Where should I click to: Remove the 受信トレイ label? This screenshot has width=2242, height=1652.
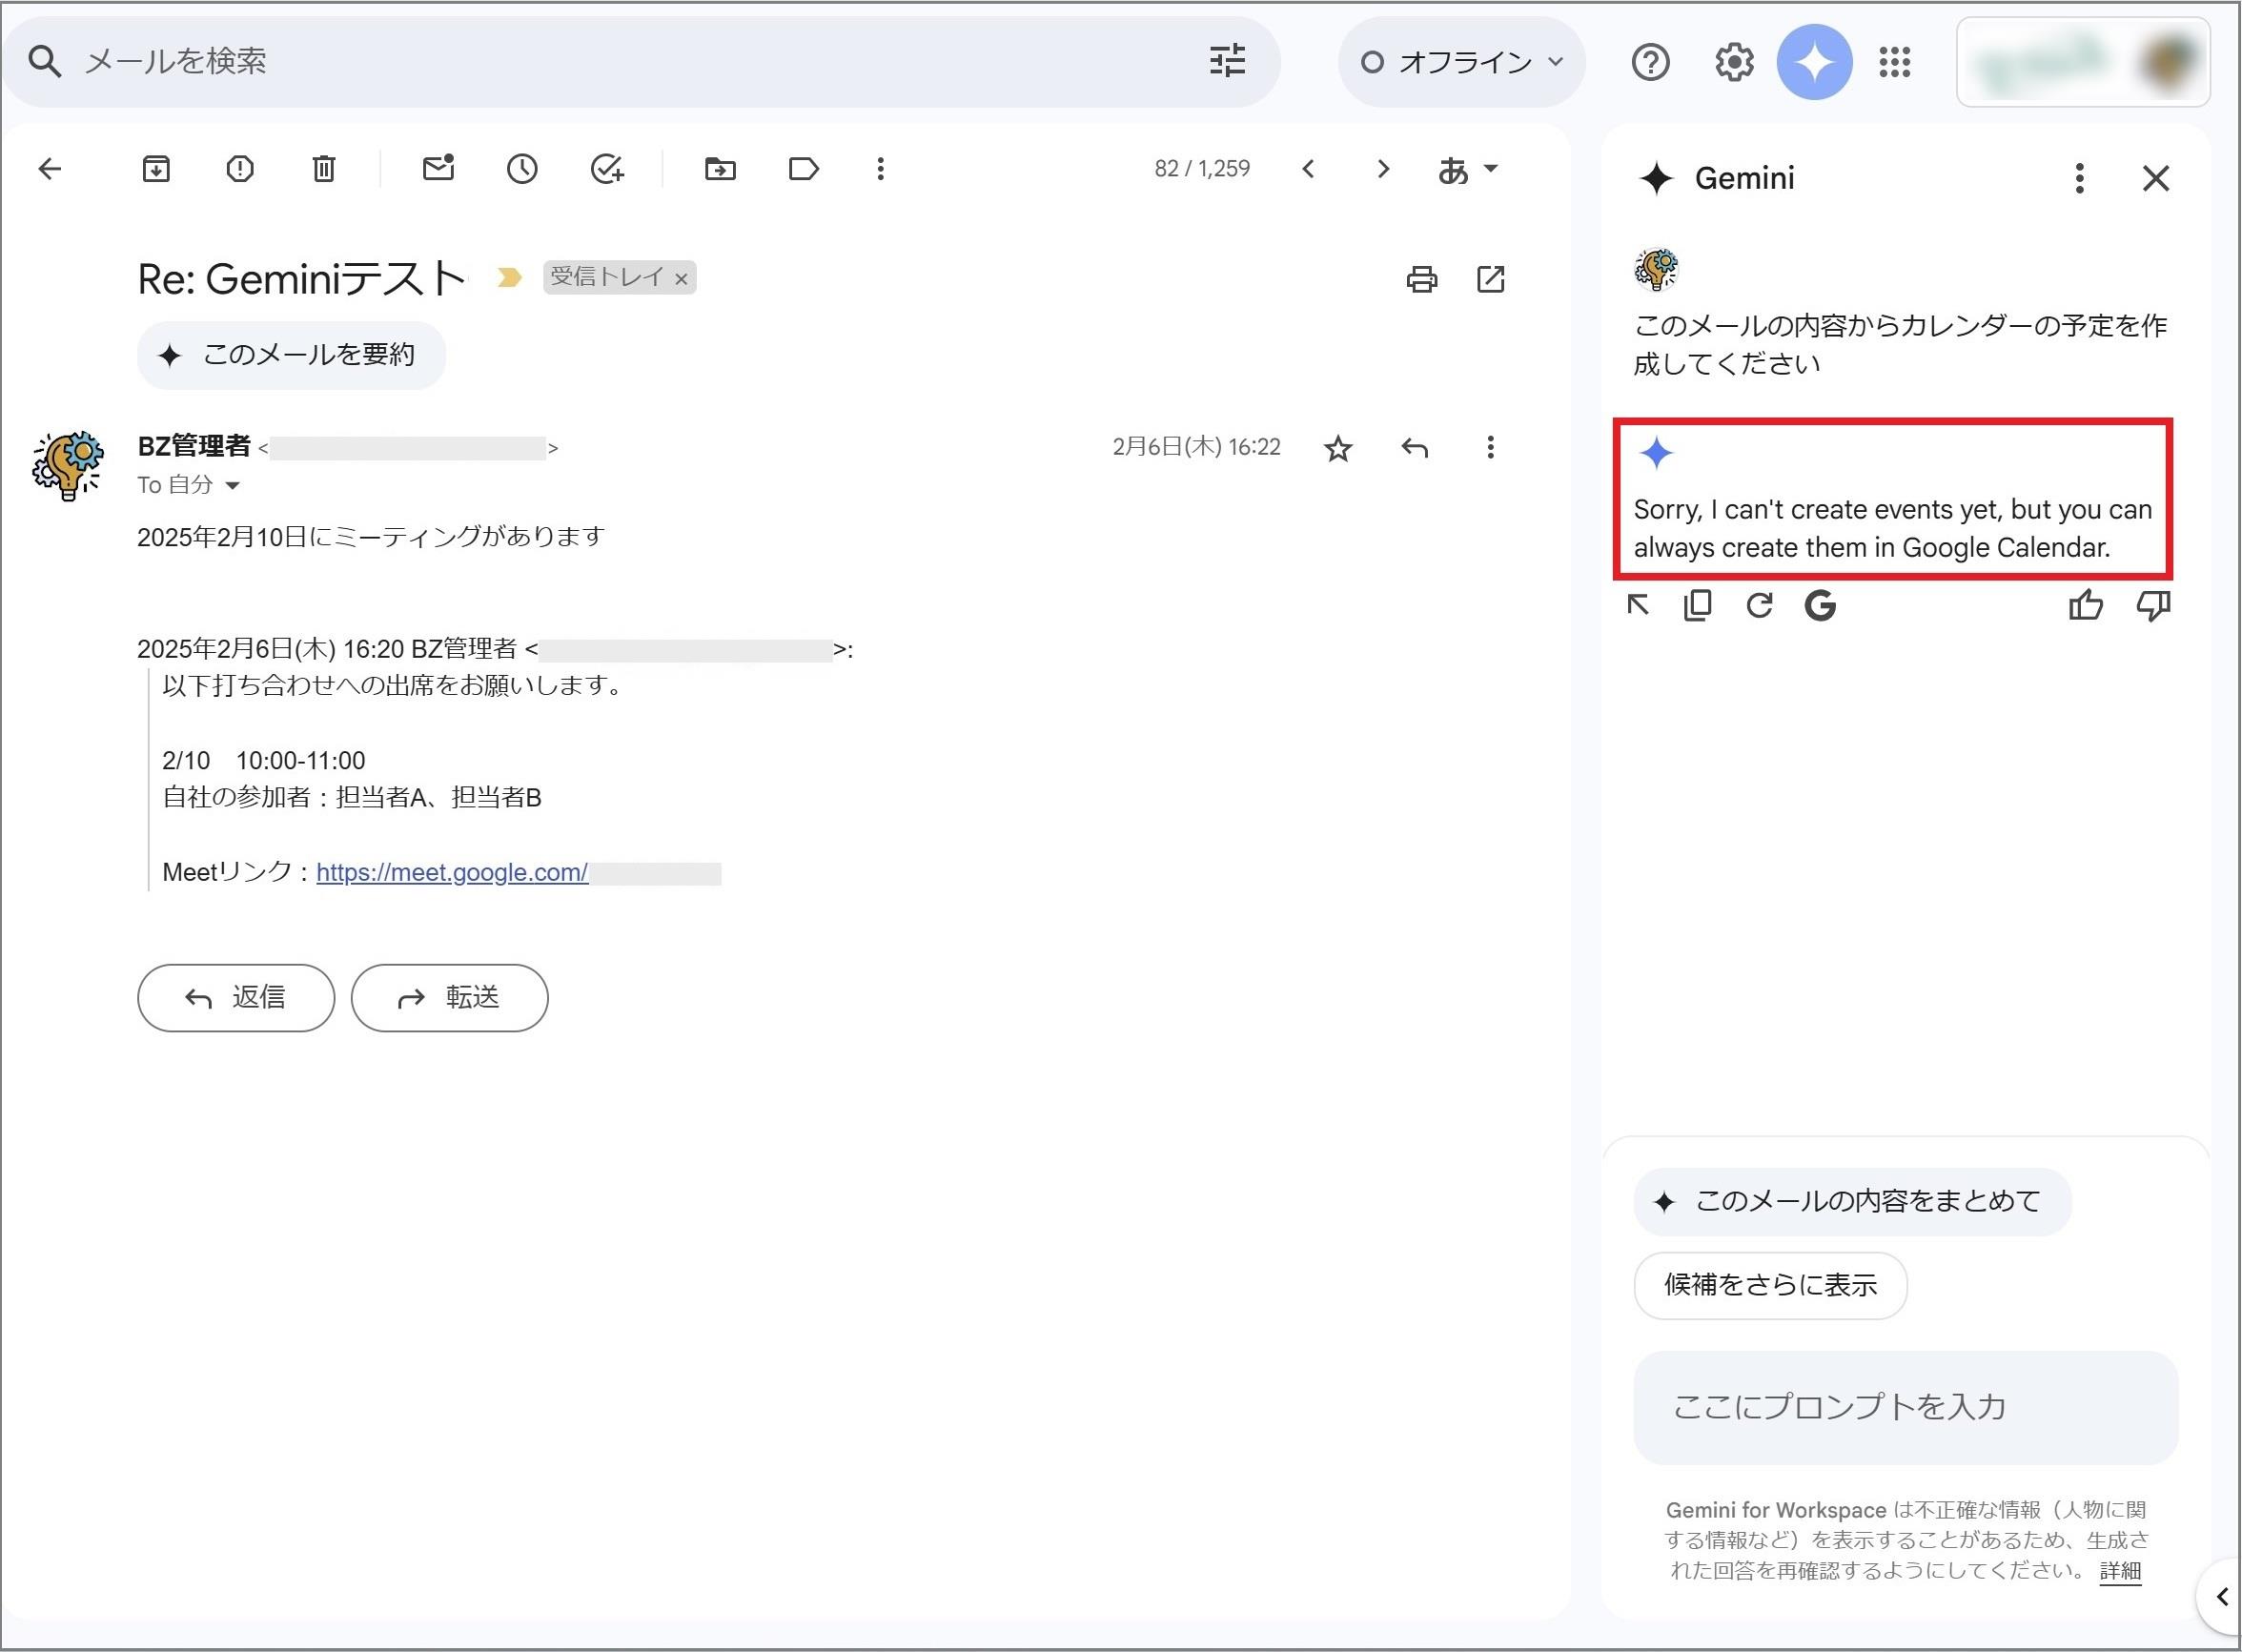click(x=681, y=279)
